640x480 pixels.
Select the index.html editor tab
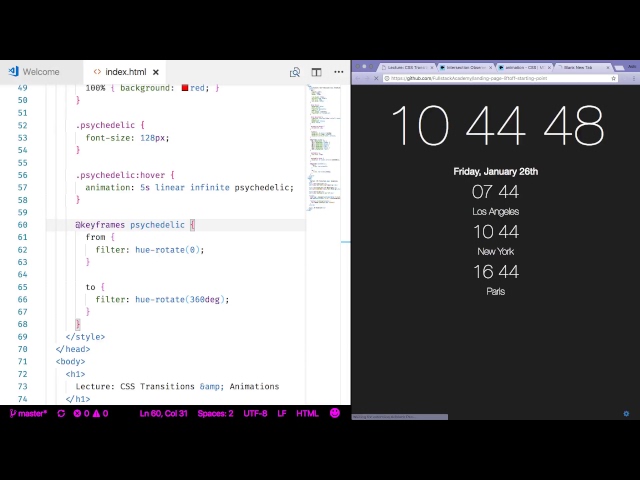pos(125,72)
